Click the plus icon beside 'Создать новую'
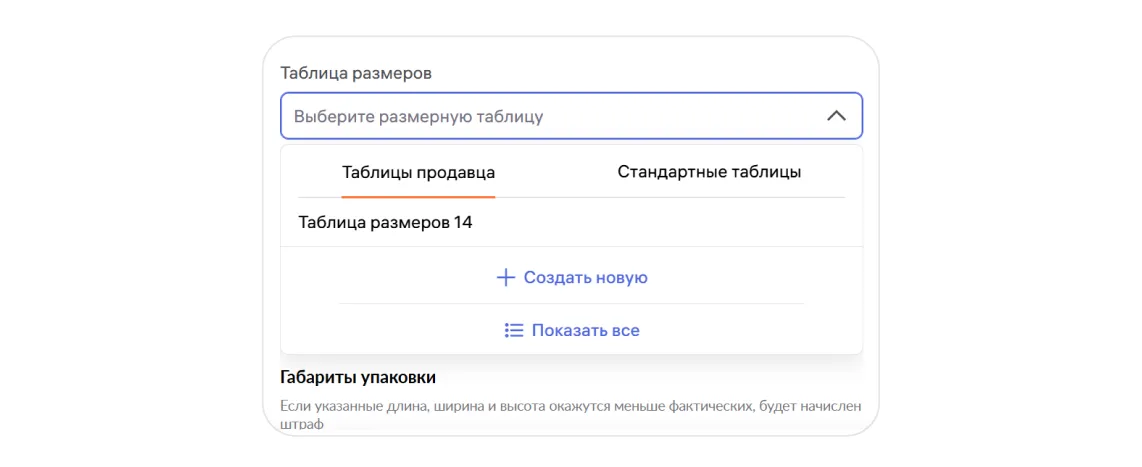This screenshot has width=1142, height=467. tap(506, 278)
